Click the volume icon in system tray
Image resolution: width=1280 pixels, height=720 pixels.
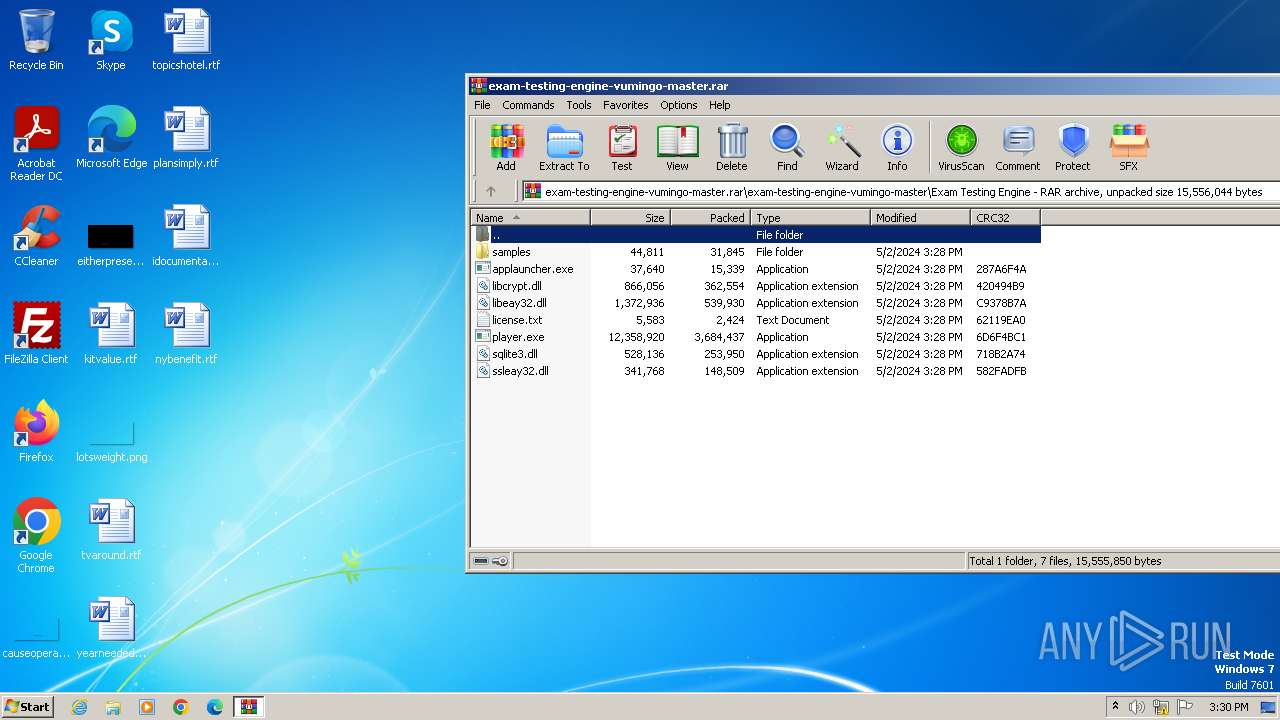tap(1137, 707)
